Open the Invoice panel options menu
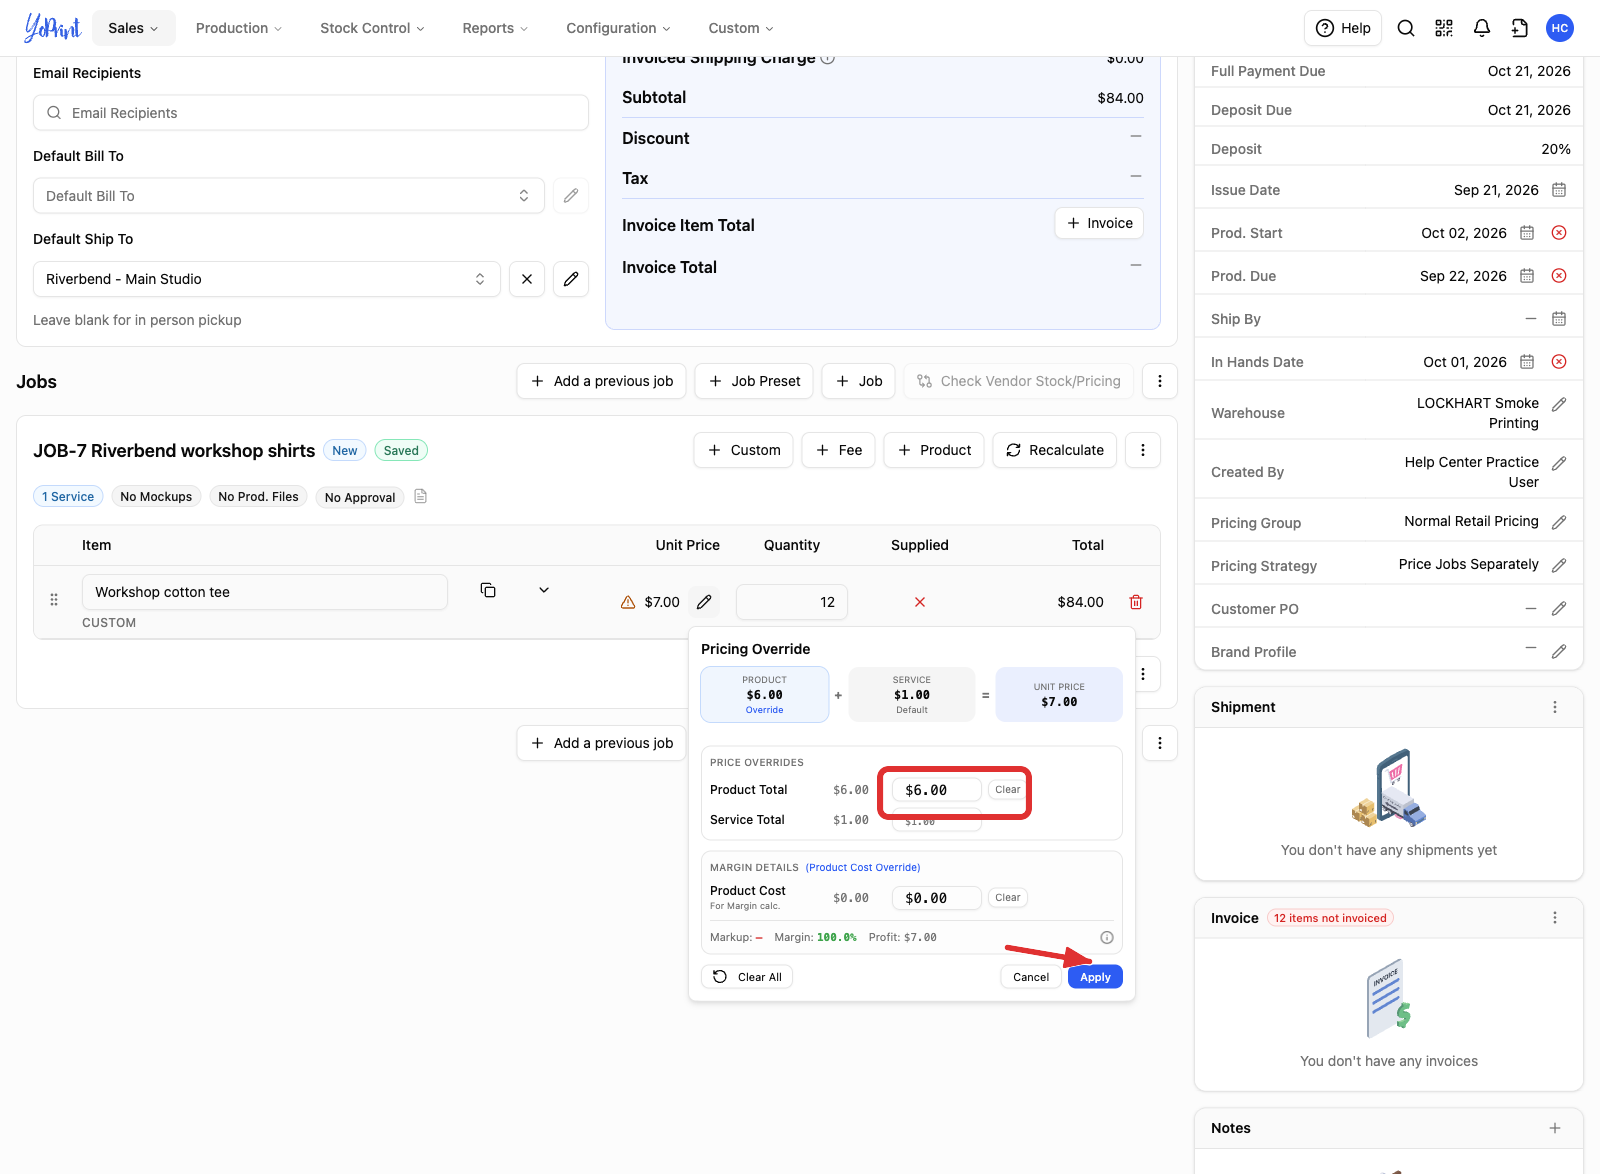This screenshot has height=1174, width=1600. tap(1555, 918)
